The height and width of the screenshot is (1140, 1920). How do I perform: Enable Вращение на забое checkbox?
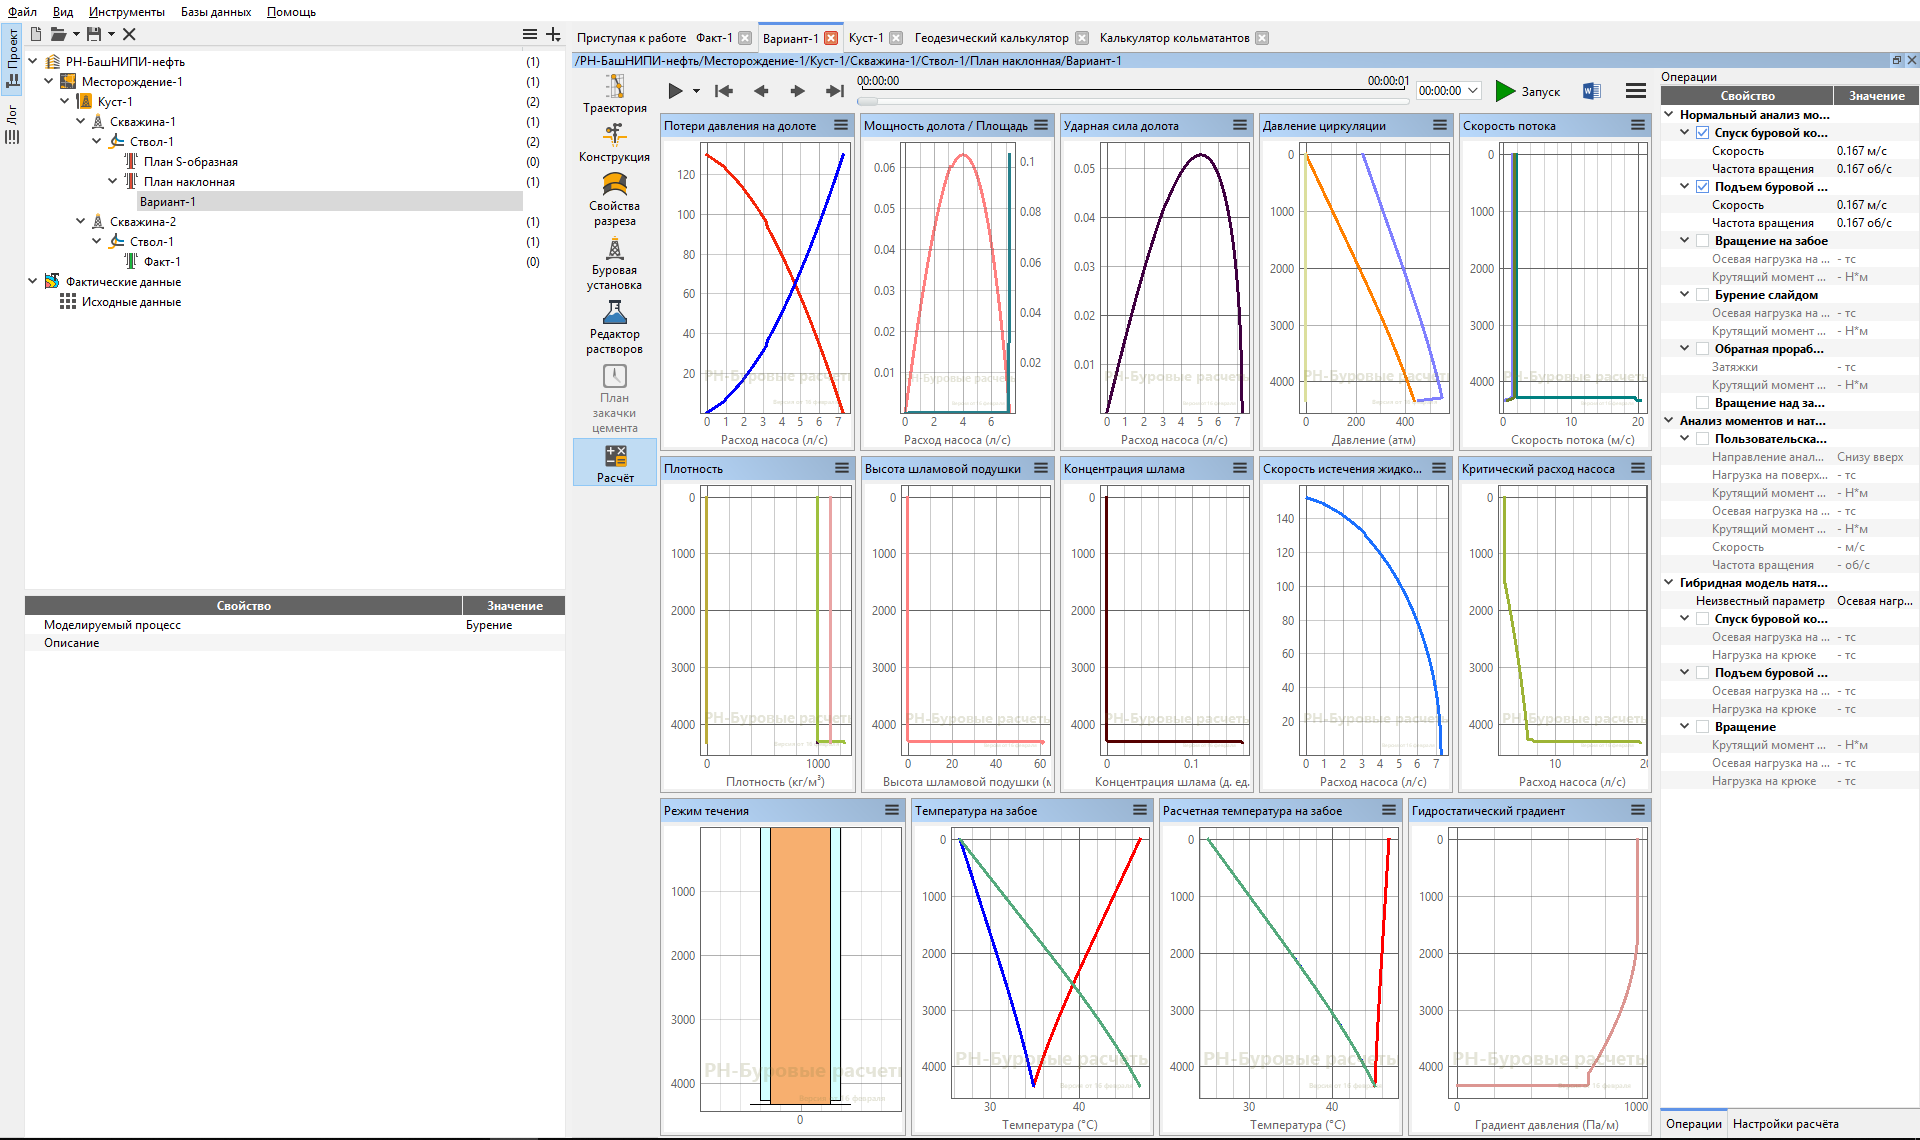pyautogui.click(x=1702, y=241)
